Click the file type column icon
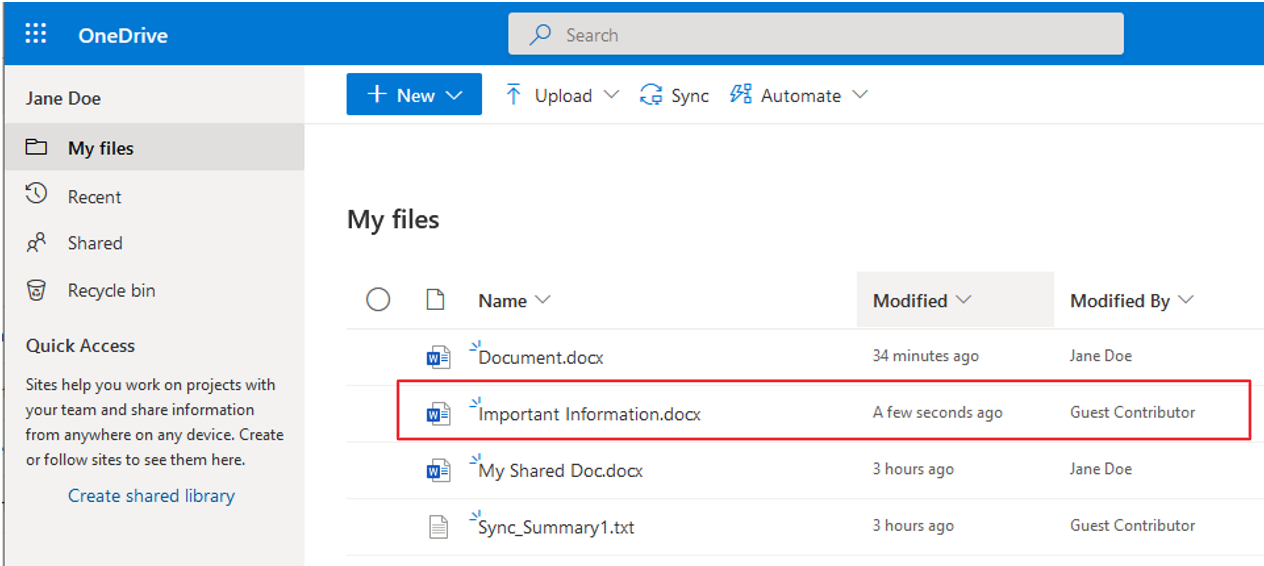This screenshot has height=566, width=1264. 434,299
